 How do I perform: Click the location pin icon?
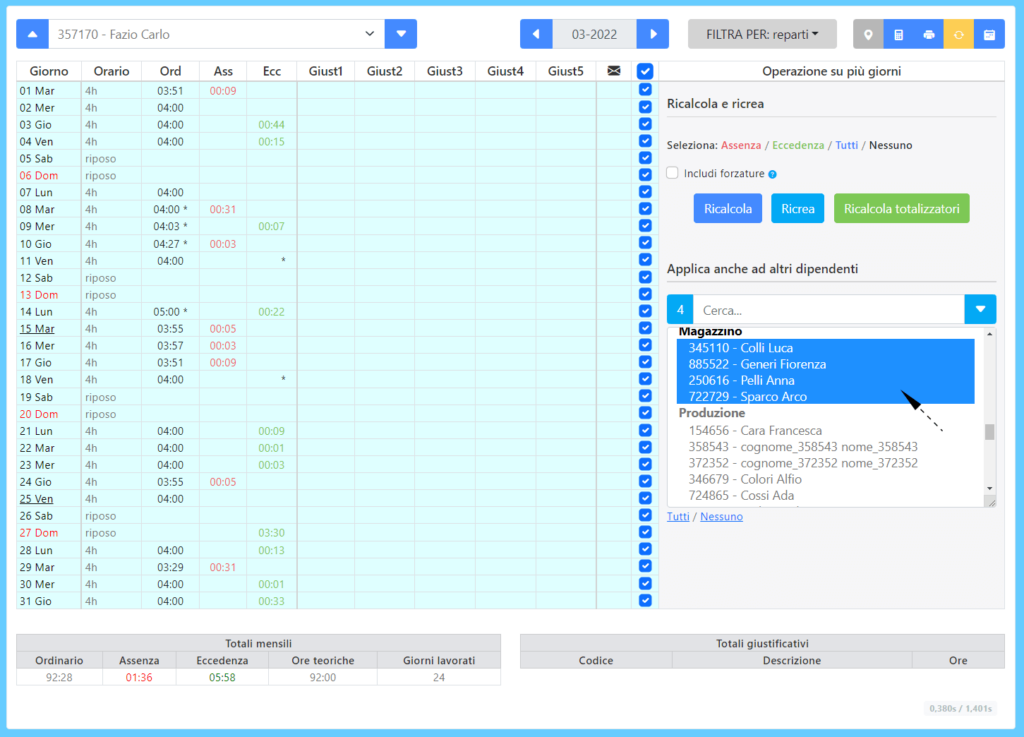(x=868, y=35)
